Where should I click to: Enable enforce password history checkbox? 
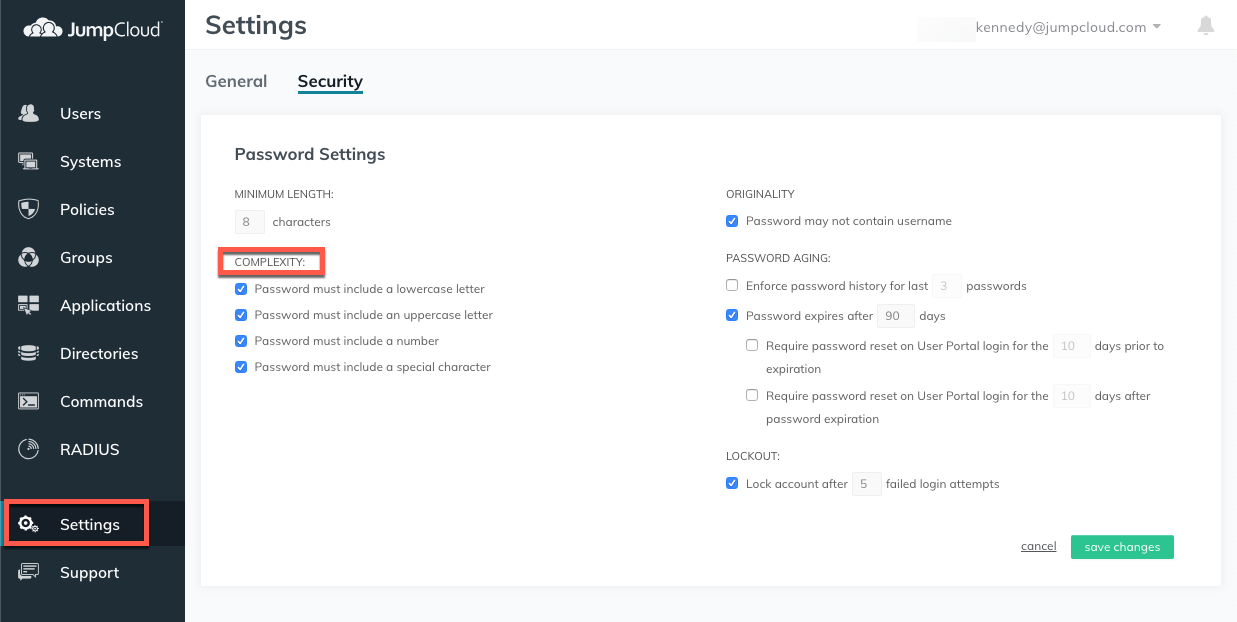732,286
